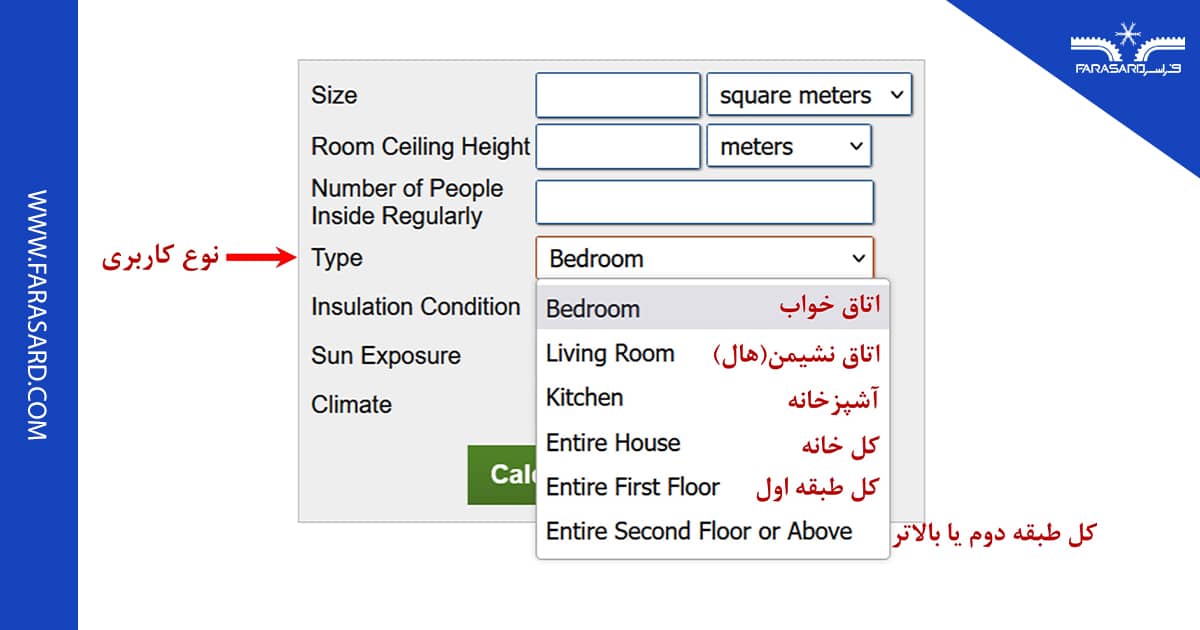Click the red arrow pointing to Type
Screen dimensions: 1200x630
click(x=261, y=259)
